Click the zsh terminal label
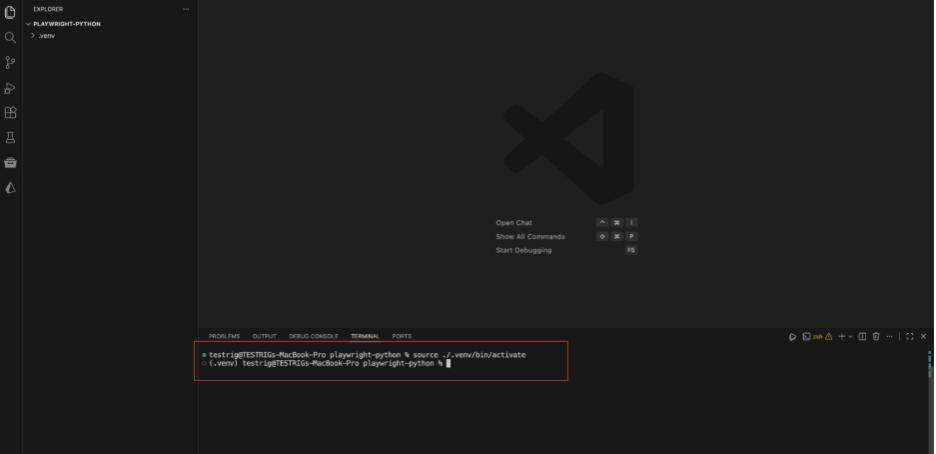This screenshot has width=936, height=454. [x=817, y=336]
